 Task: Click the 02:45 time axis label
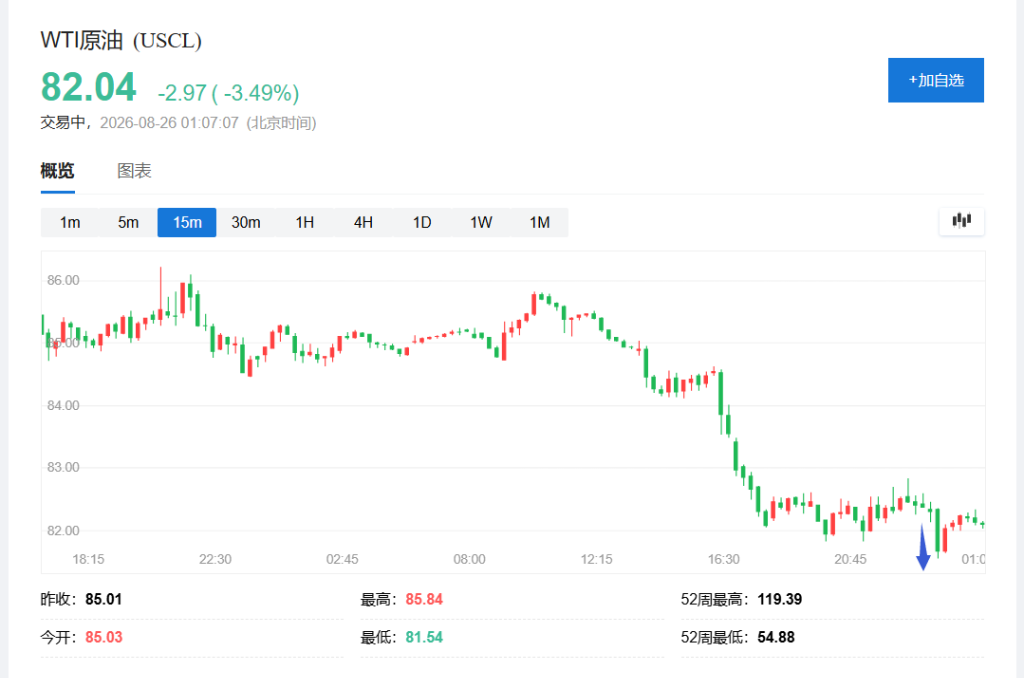342,559
